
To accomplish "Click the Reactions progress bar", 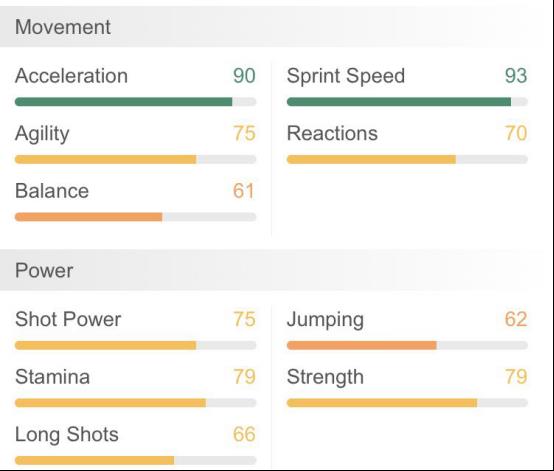I will click(x=407, y=159).
